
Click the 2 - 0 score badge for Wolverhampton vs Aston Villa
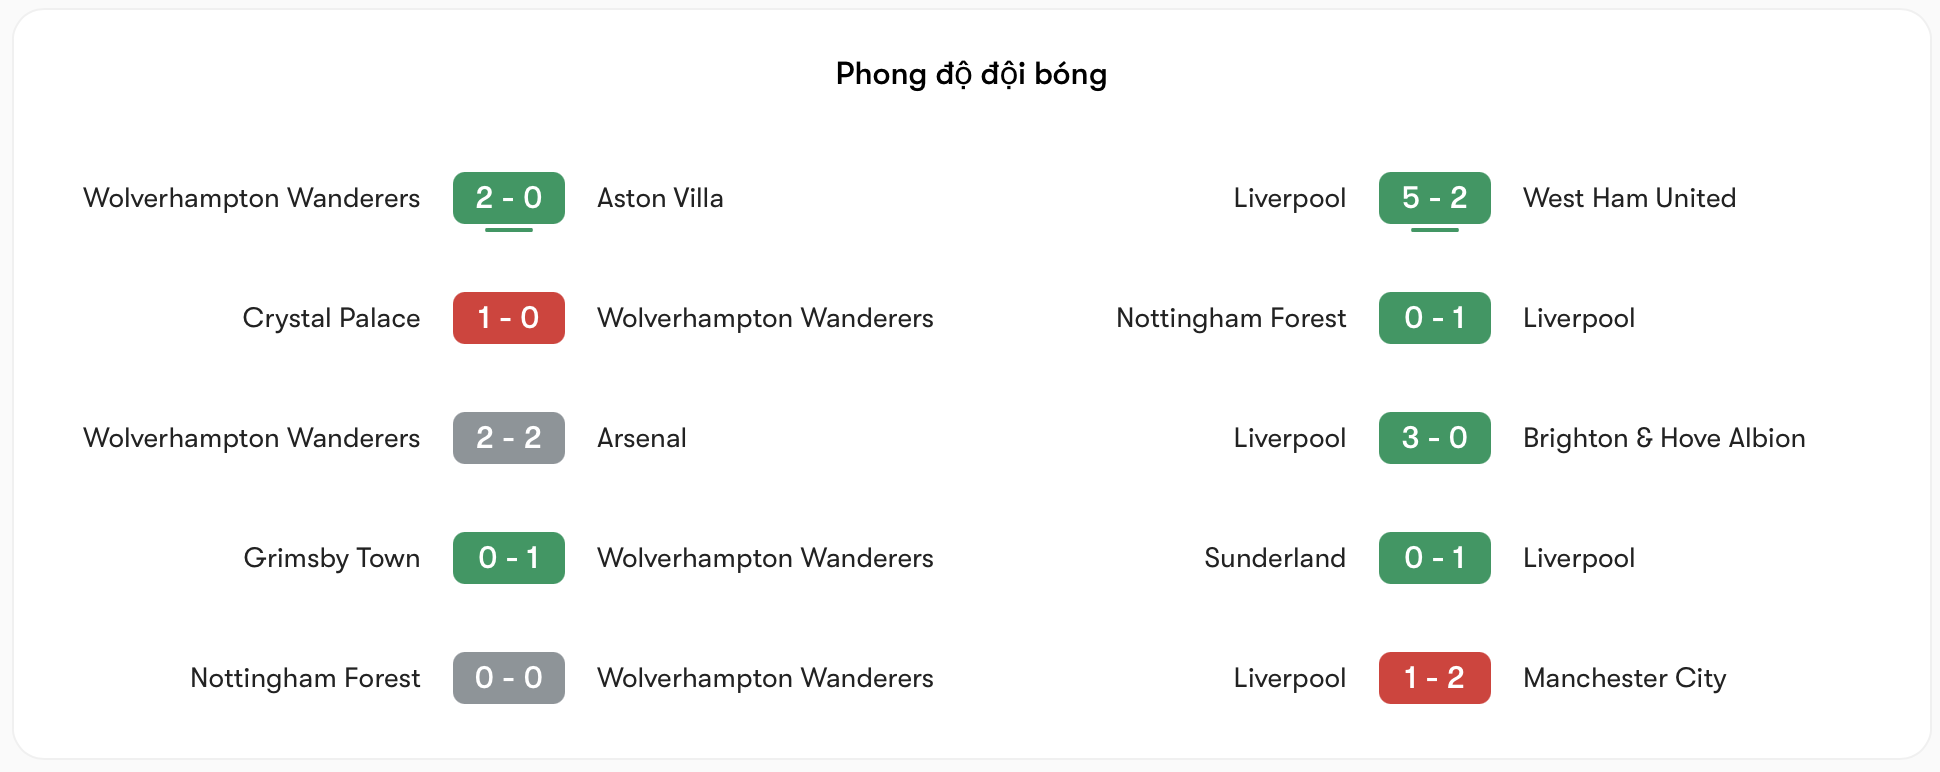[508, 198]
